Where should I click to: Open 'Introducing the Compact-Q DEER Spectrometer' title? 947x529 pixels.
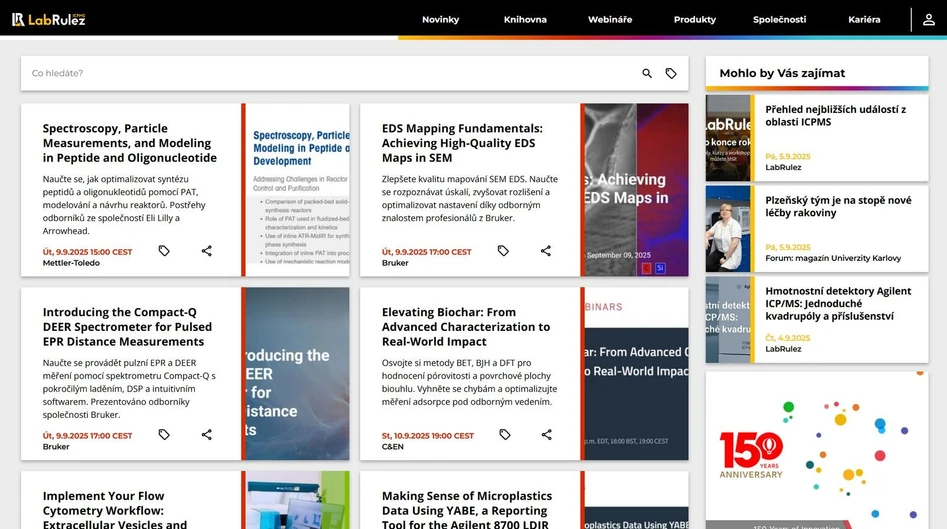click(x=127, y=327)
